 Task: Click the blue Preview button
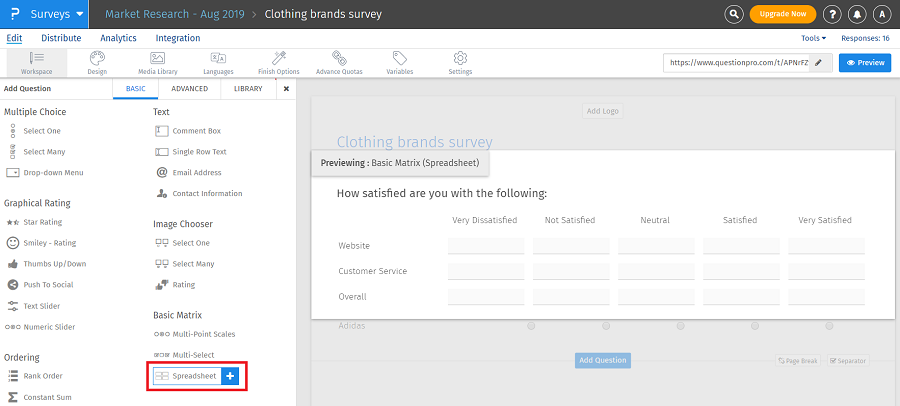pos(865,62)
